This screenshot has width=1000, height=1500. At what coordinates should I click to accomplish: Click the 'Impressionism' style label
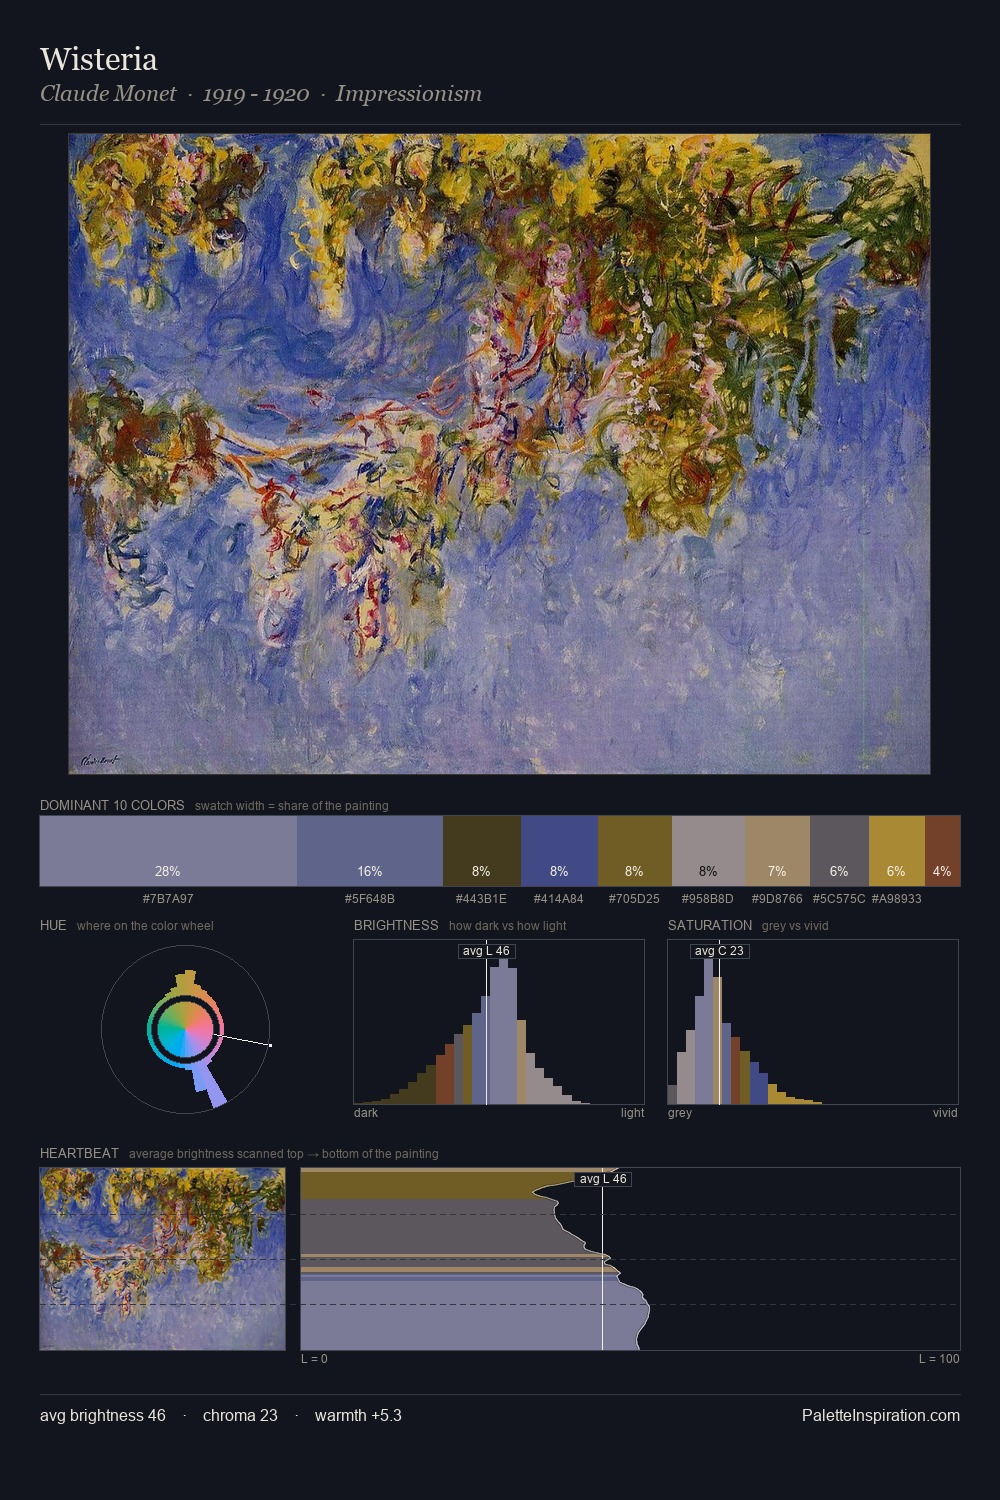click(409, 94)
